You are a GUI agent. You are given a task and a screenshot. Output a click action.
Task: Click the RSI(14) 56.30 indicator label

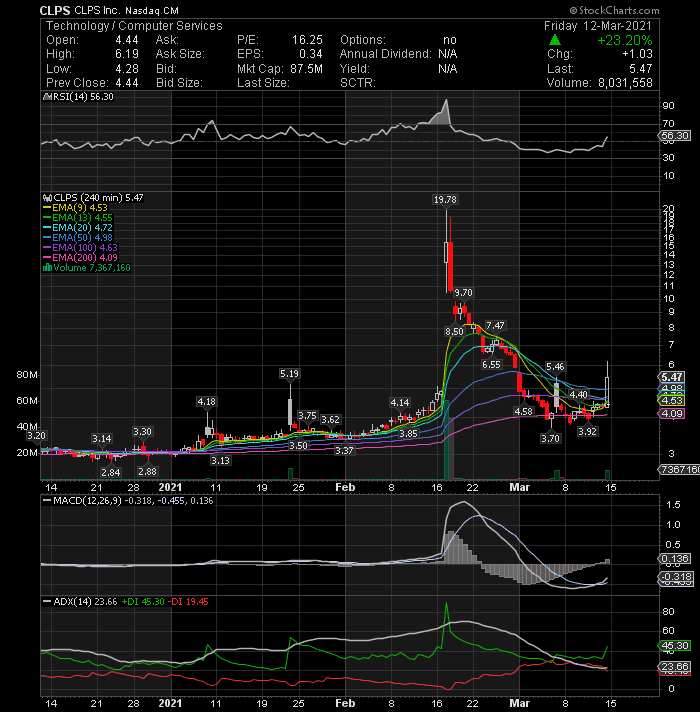[83, 97]
